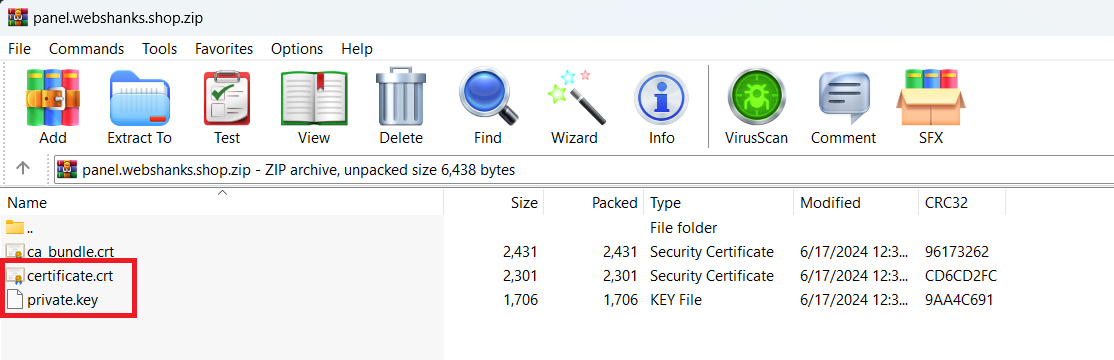Viewport: 1114px width, 360px height.
Task: Click the certificate.crt file icon
Action: point(14,276)
